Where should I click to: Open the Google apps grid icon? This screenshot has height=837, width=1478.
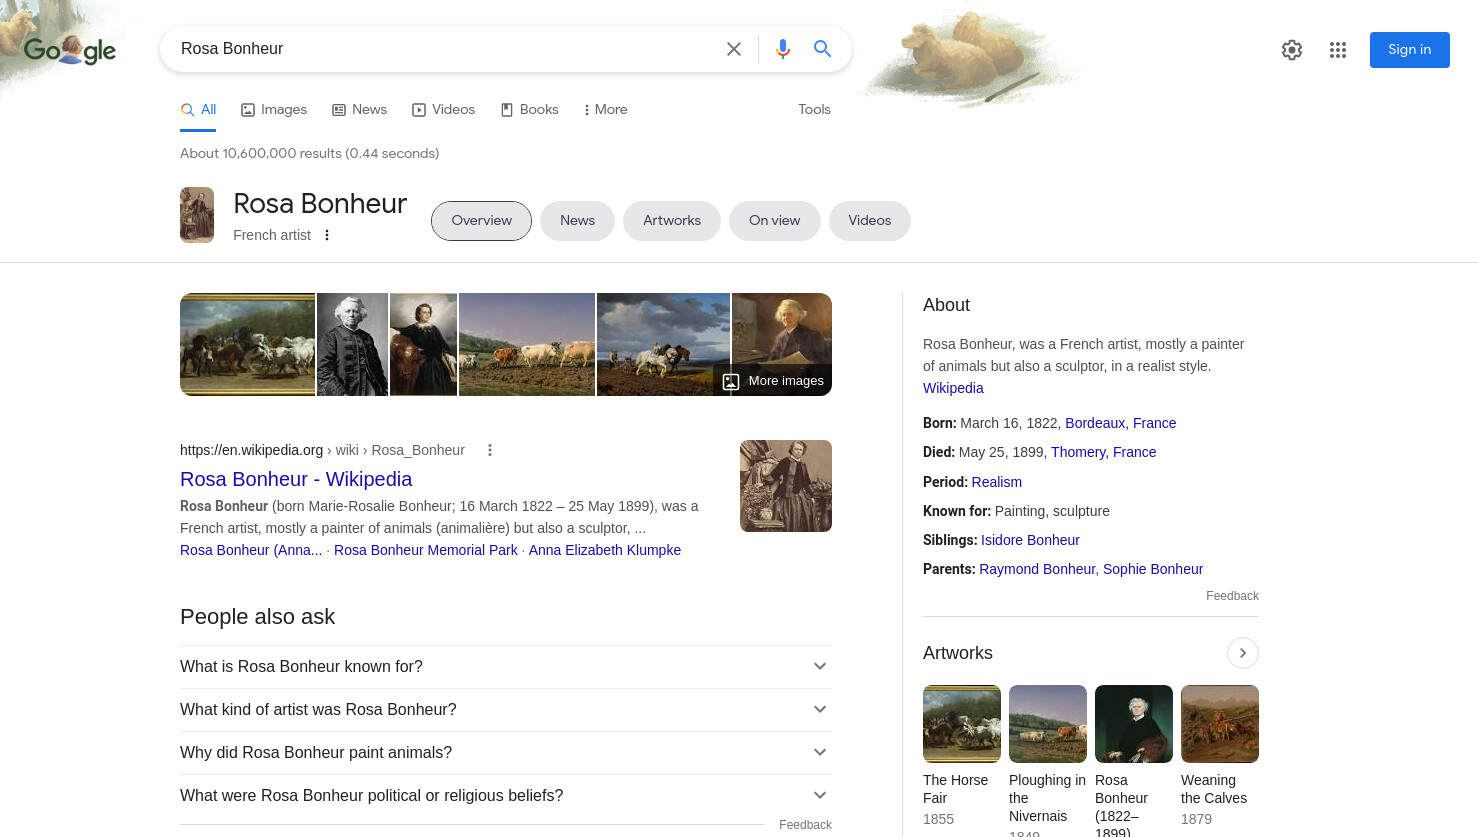point(1338,50)
